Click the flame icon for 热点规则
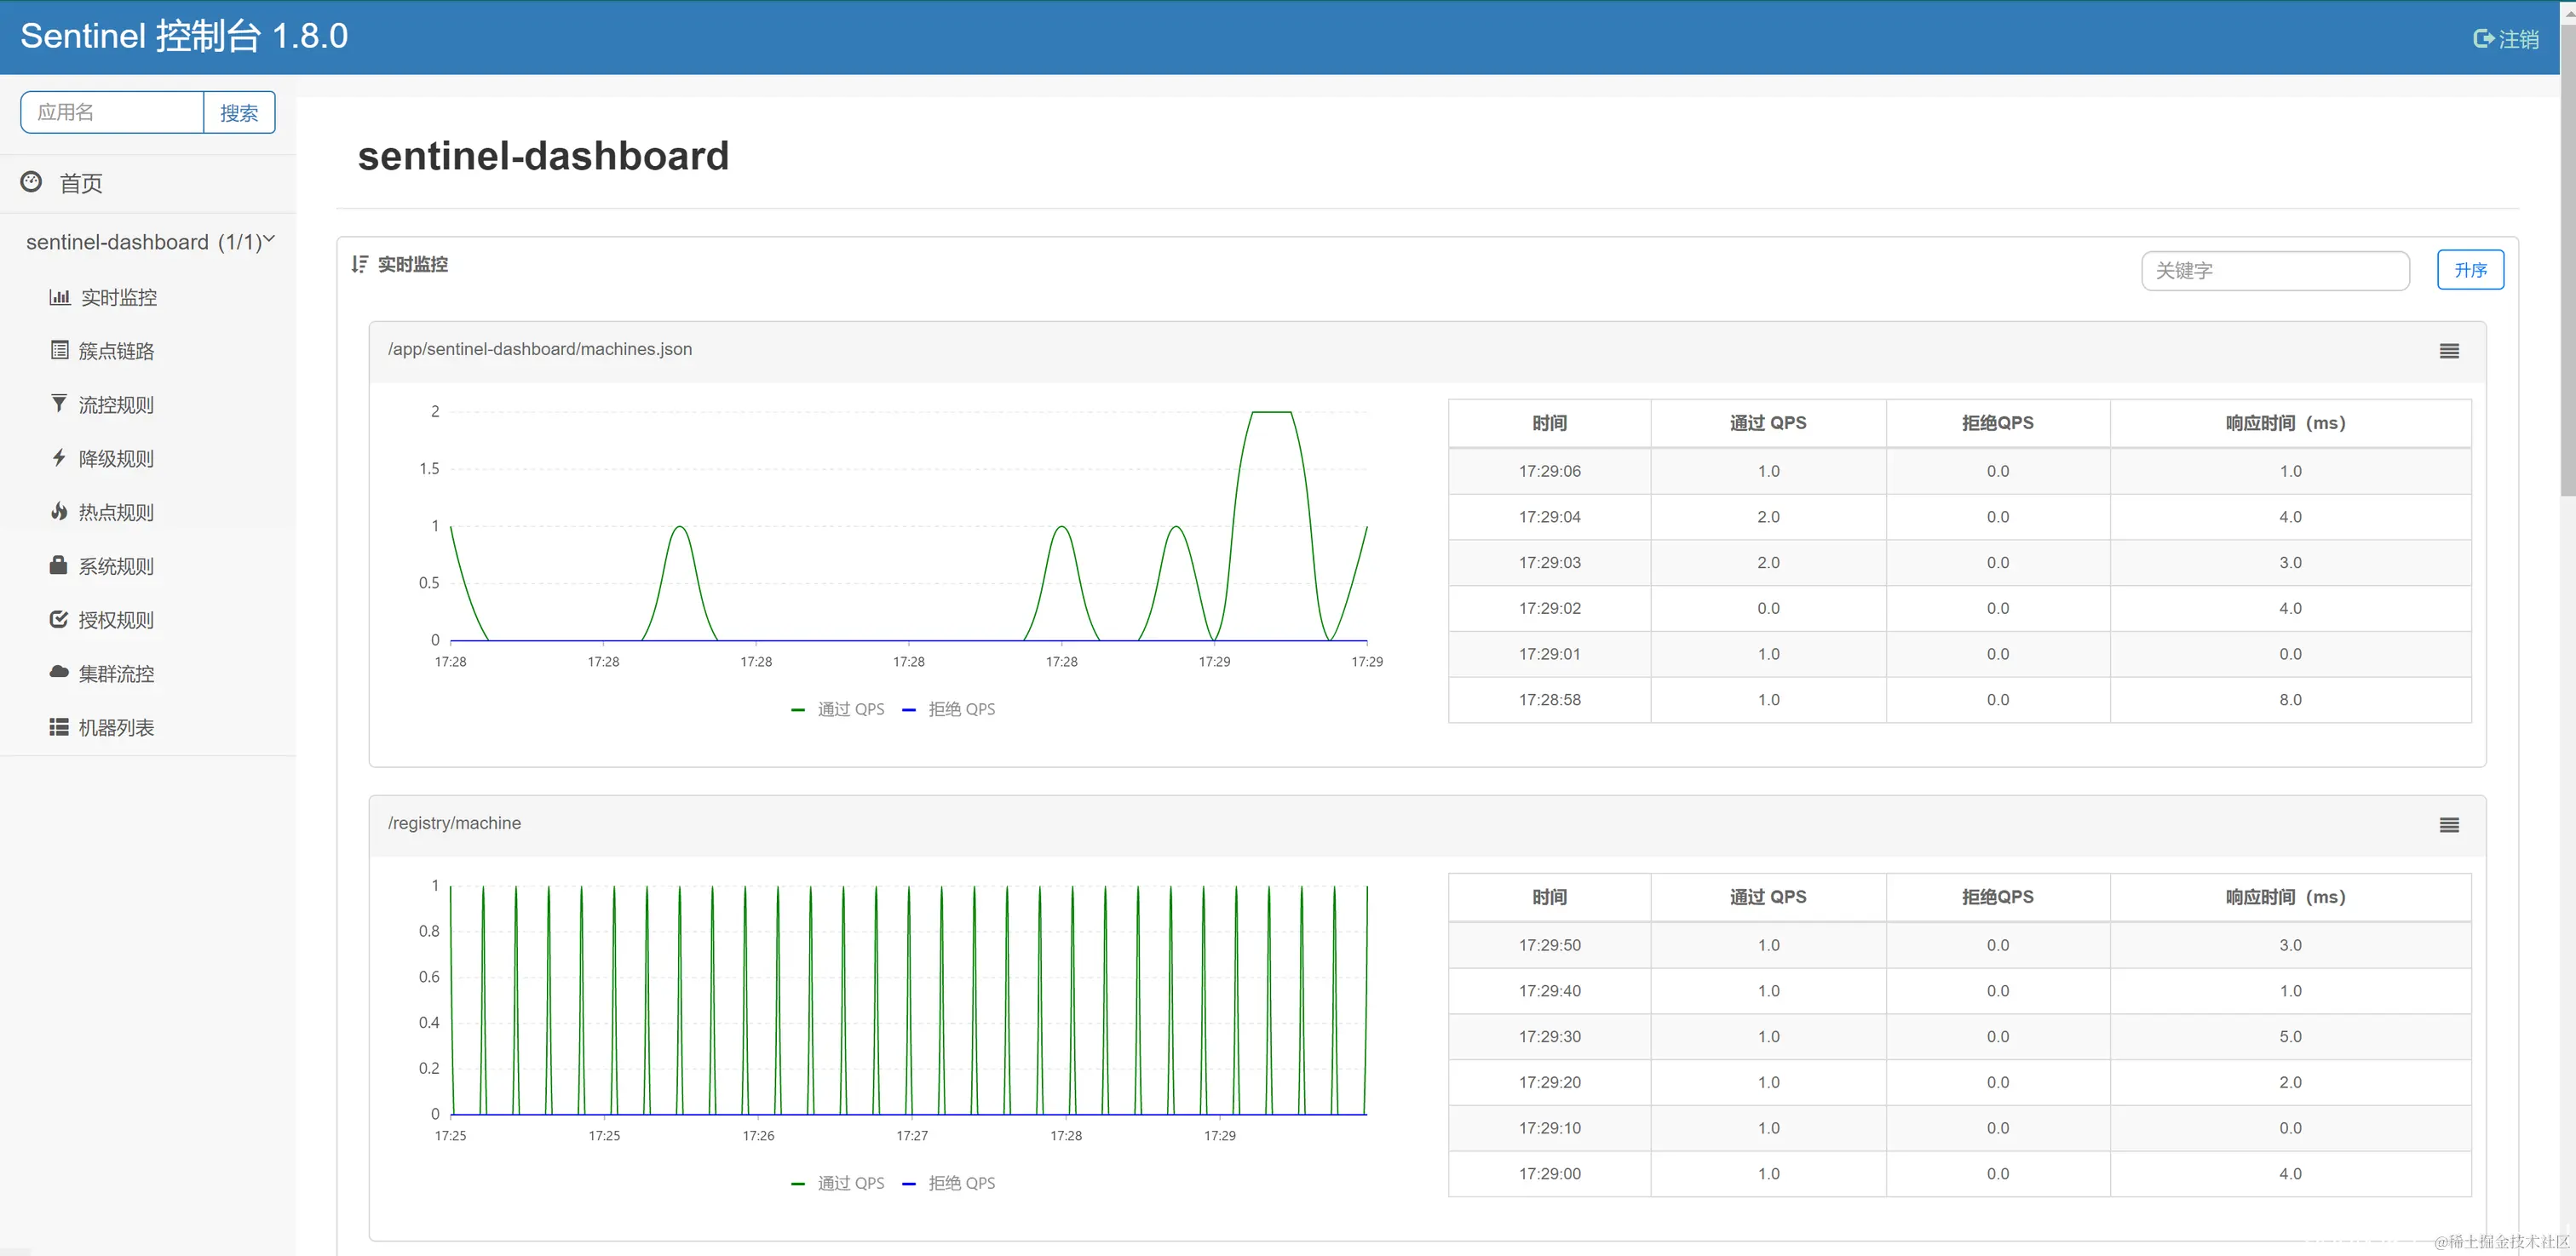The width and height of the screenshot is (2576, 1256). (x=59, y=511)
